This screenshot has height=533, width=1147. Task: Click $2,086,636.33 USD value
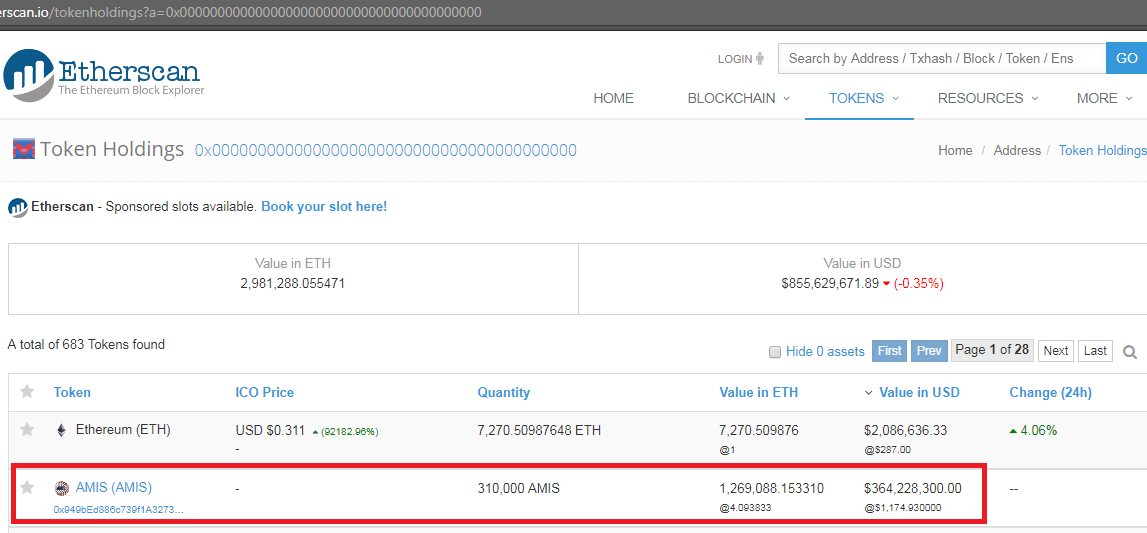[906, 430]
